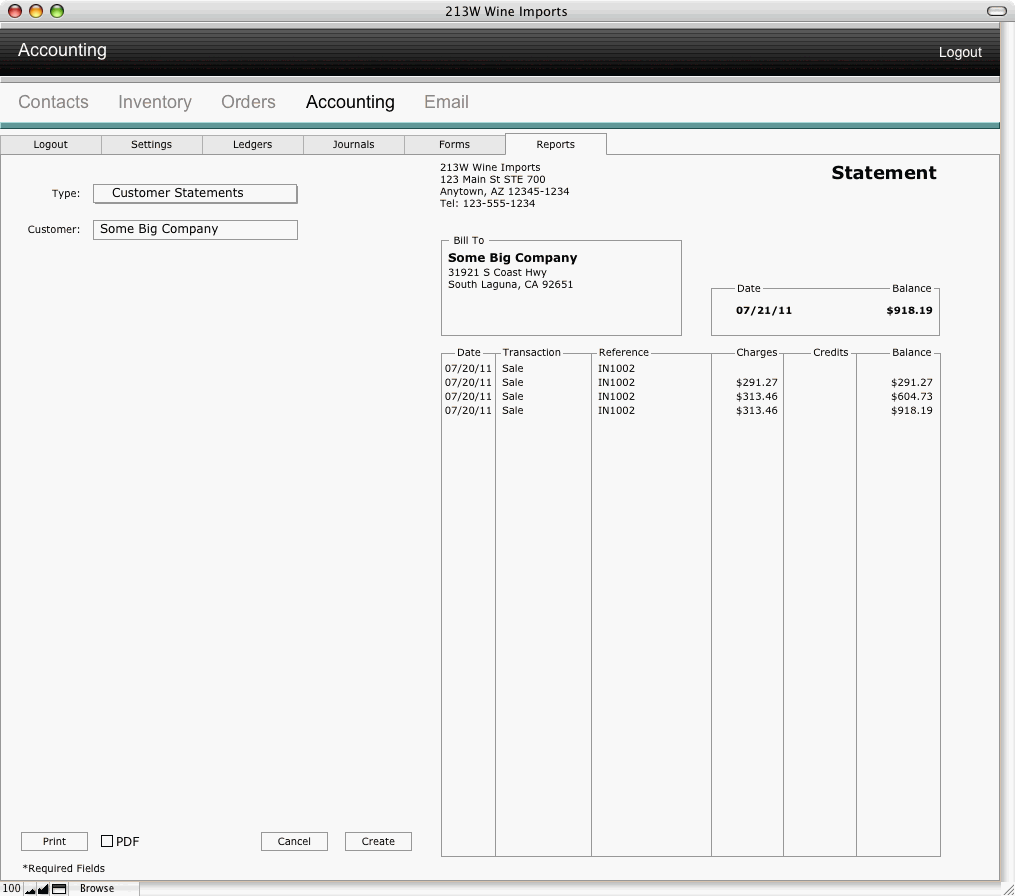Screen dimensions: 1015x896
Task: Open the Customer field showing Some Big Company
Action: [195, 229]
